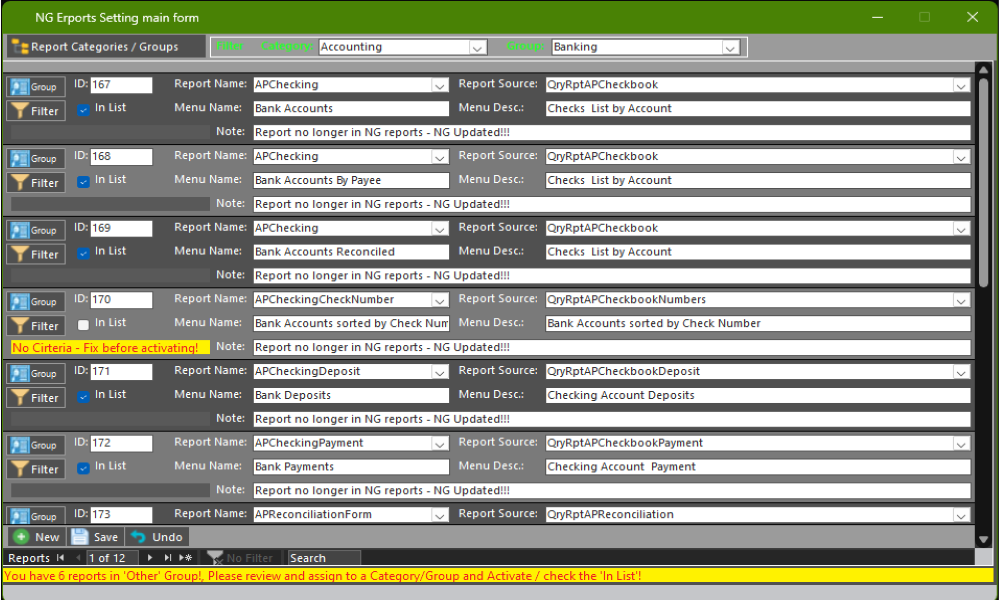This screenshot has width=1000, height=600.
Task: Click the Filter funnel button for report 168
Action: pos(36,183)
